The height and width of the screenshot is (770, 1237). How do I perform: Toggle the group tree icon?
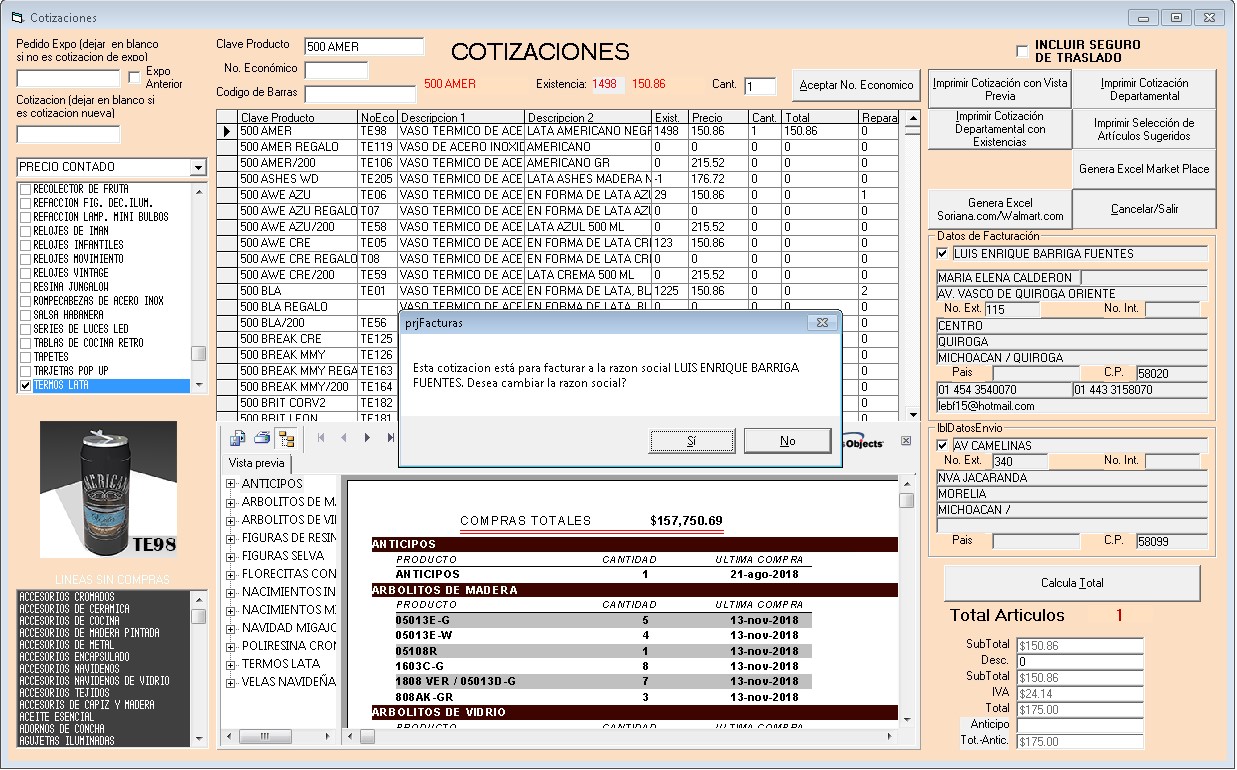point(287,438)
